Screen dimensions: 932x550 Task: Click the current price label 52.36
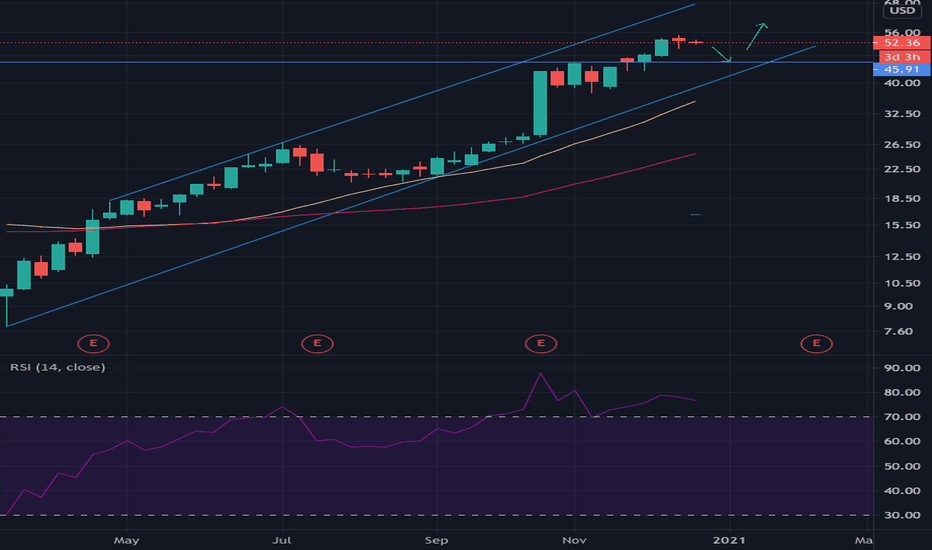click(902, 43)
